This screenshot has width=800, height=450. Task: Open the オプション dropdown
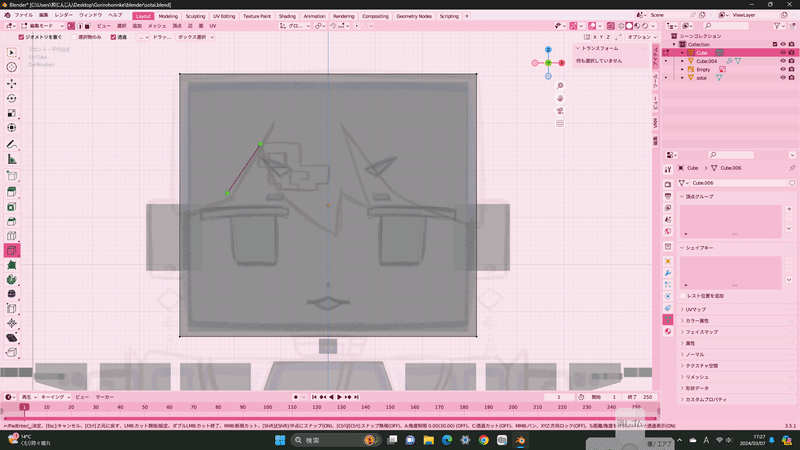[642, 37]
